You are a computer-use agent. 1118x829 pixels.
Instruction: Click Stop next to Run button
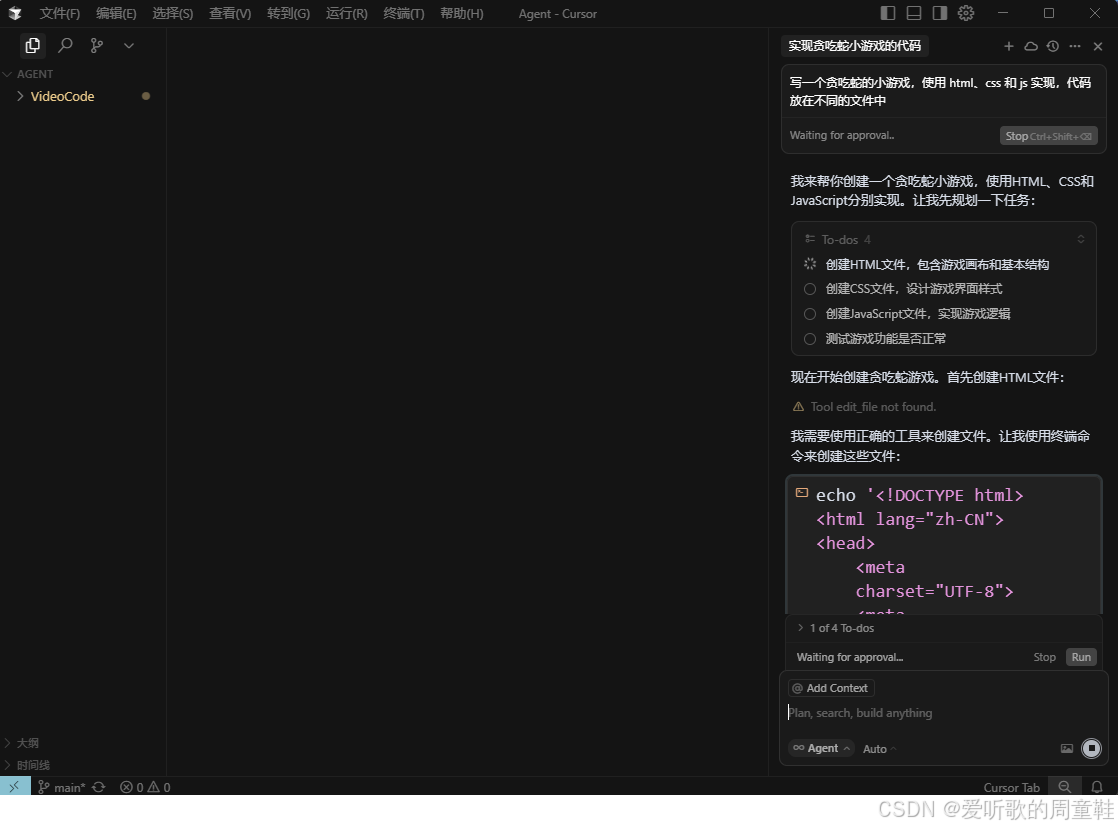click(x=1045, y=657)
